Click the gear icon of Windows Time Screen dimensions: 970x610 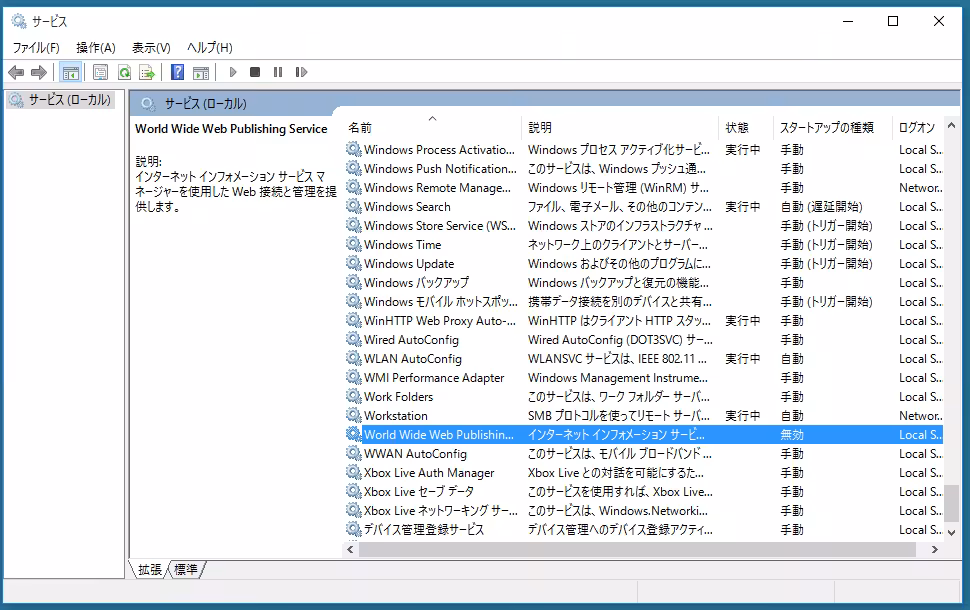tap(354, 244)
